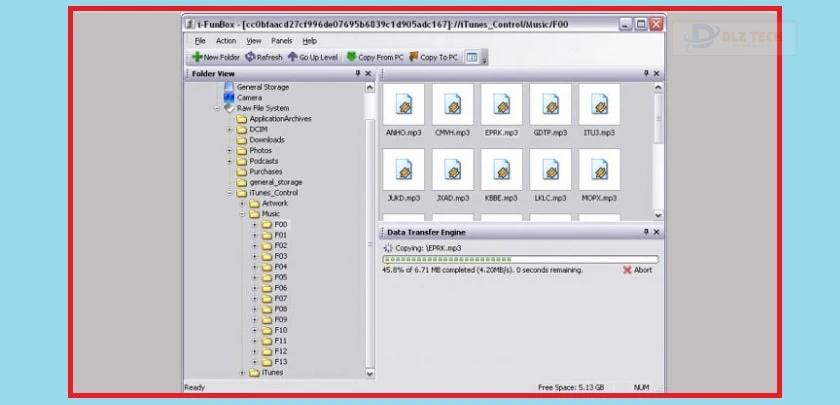Screen dimensions: 840x405
Task: Click Copy From PC button
Action: [x=375, y=57]
